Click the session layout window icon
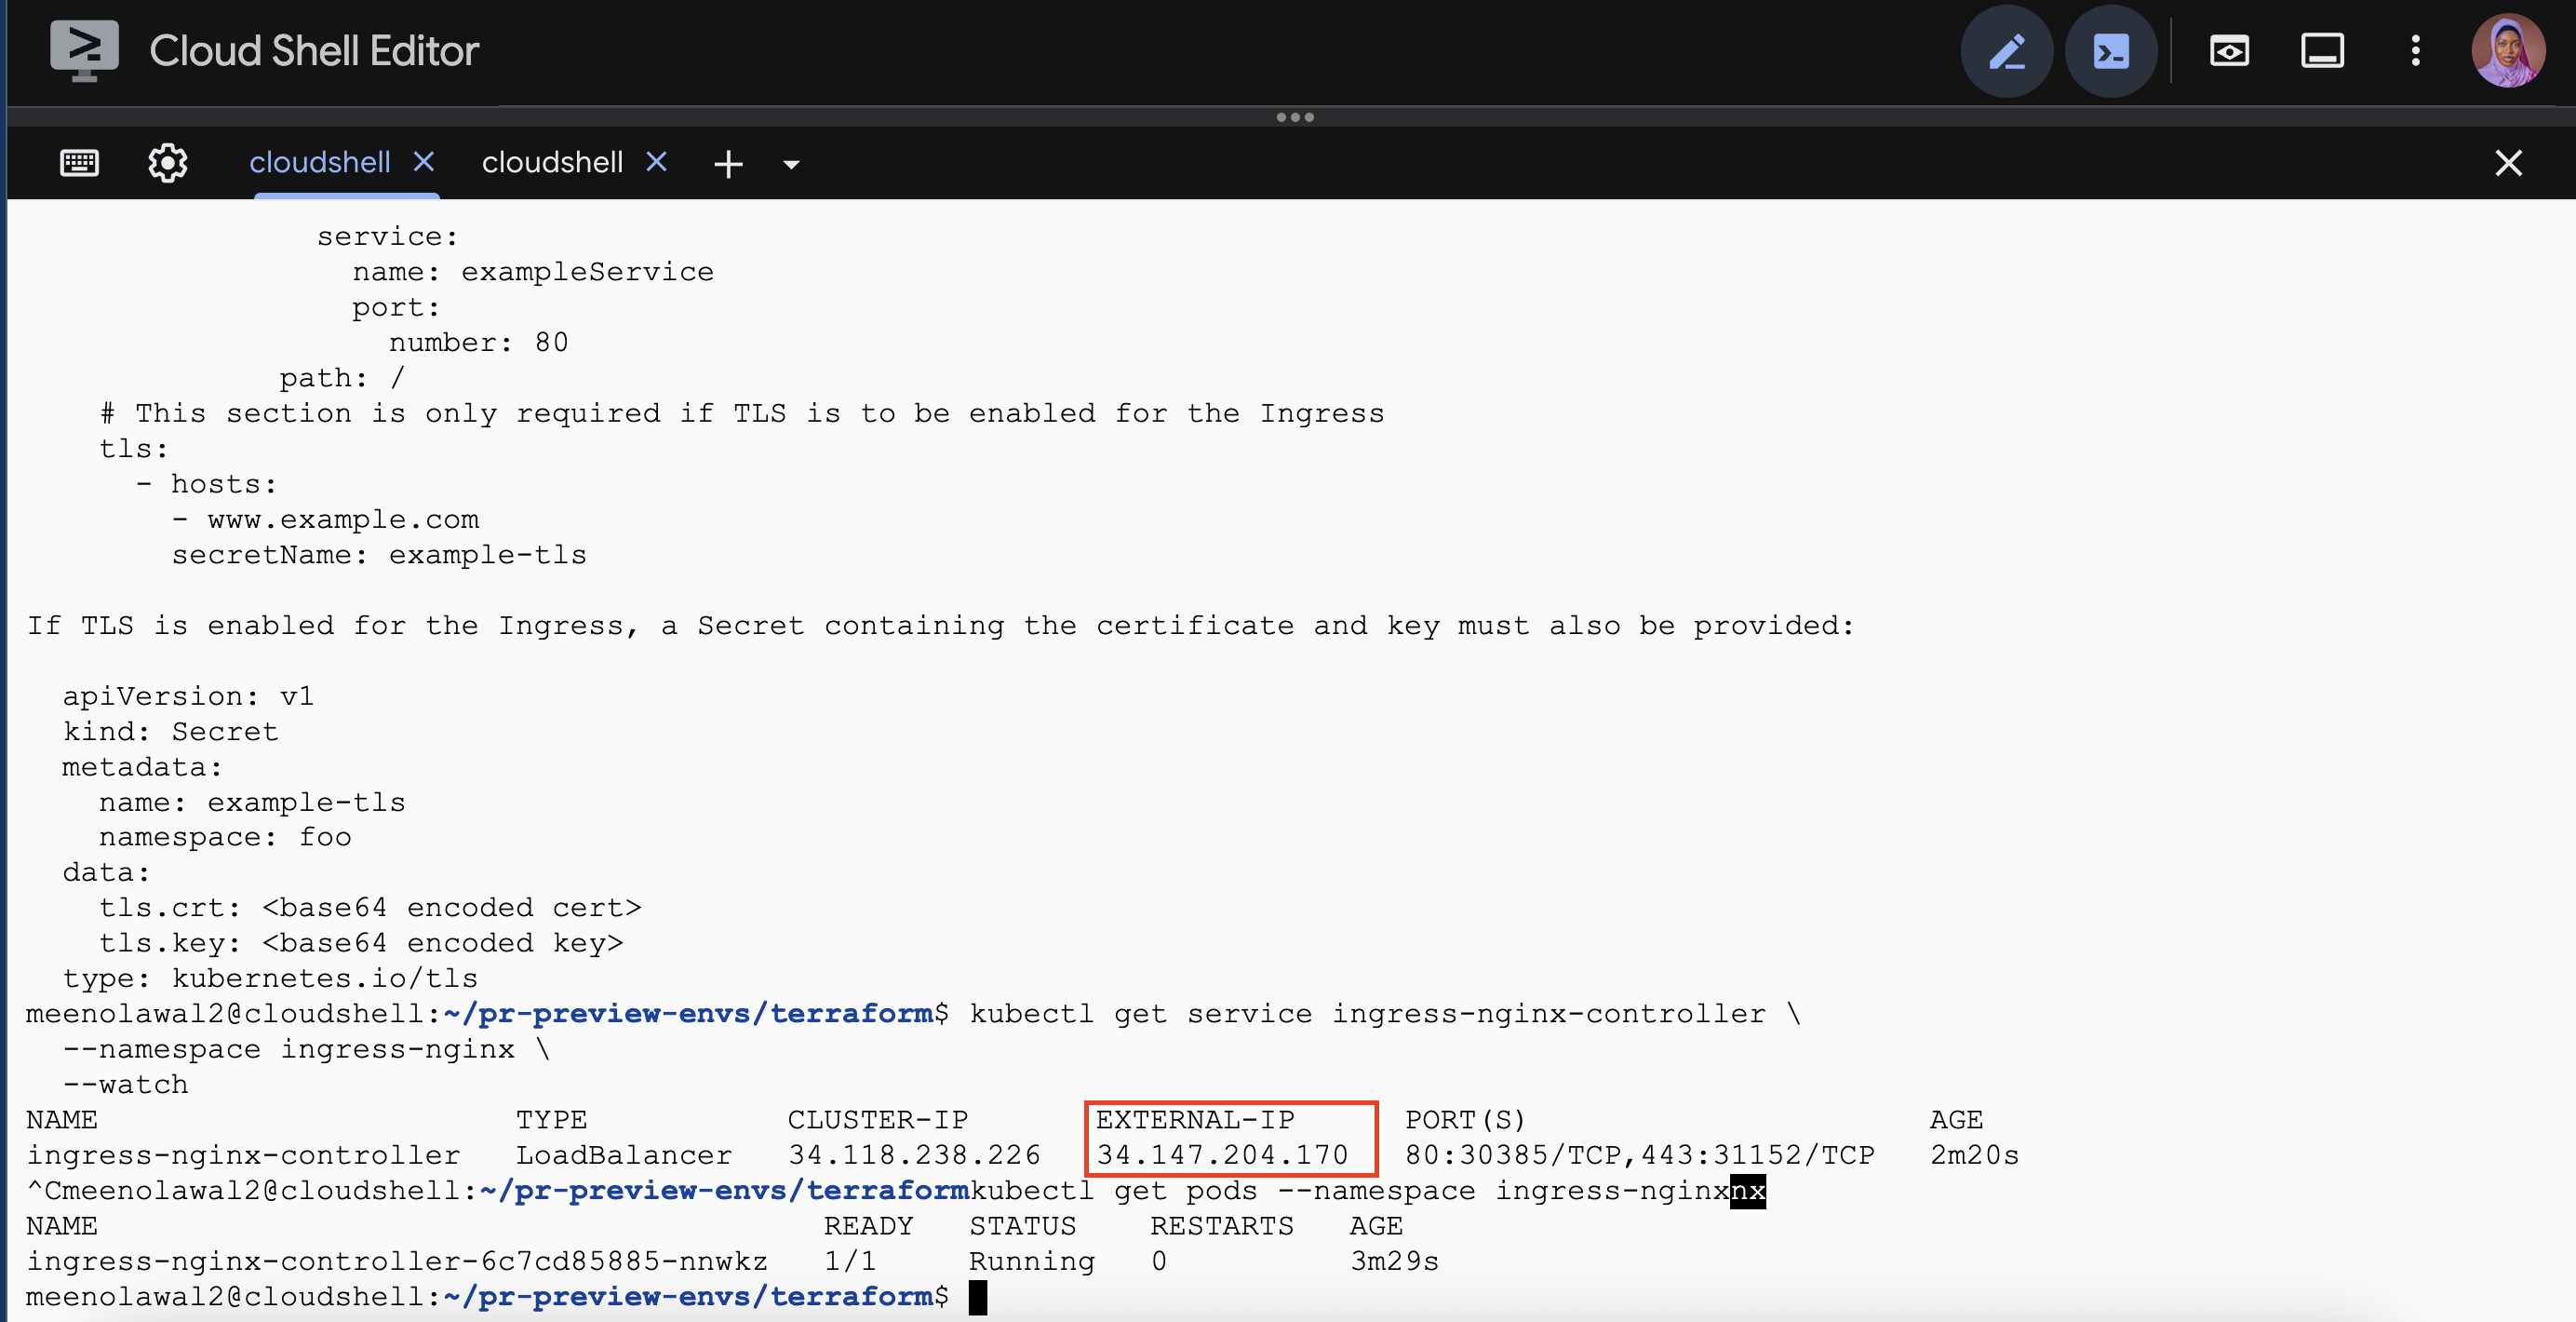This screenshot has width=2576, height=1322. [2322, 51]
